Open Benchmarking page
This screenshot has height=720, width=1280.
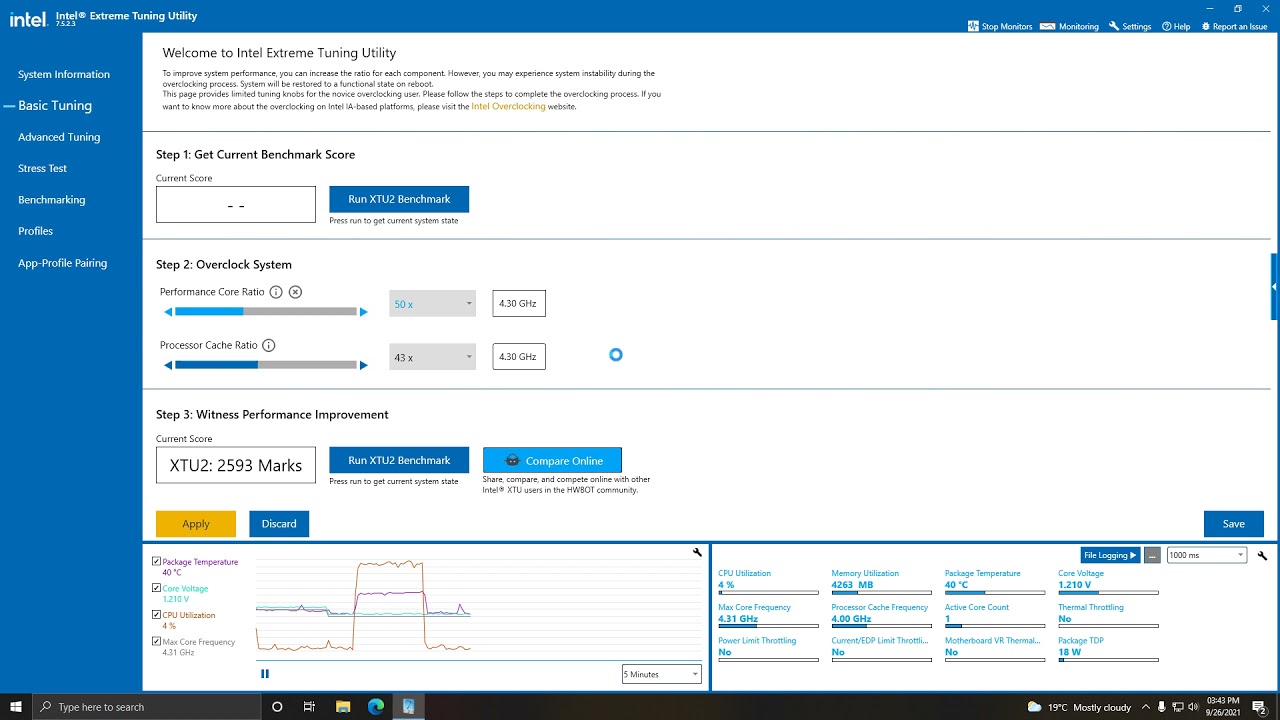pyautogui.click(x=51, y=200)
